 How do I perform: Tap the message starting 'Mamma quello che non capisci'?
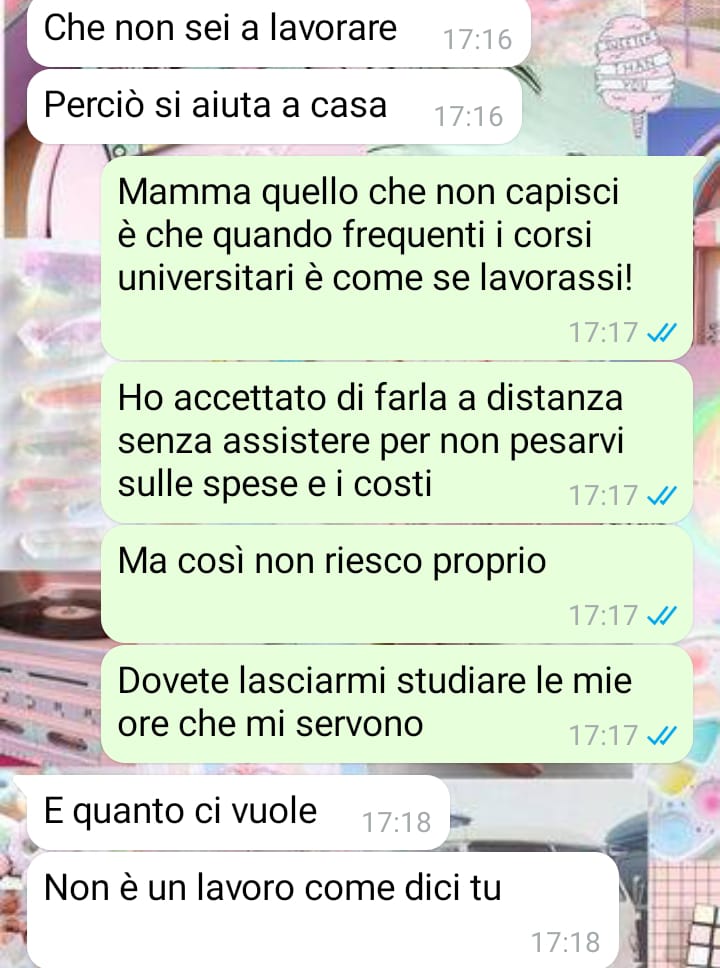click(x=396, y=258)
